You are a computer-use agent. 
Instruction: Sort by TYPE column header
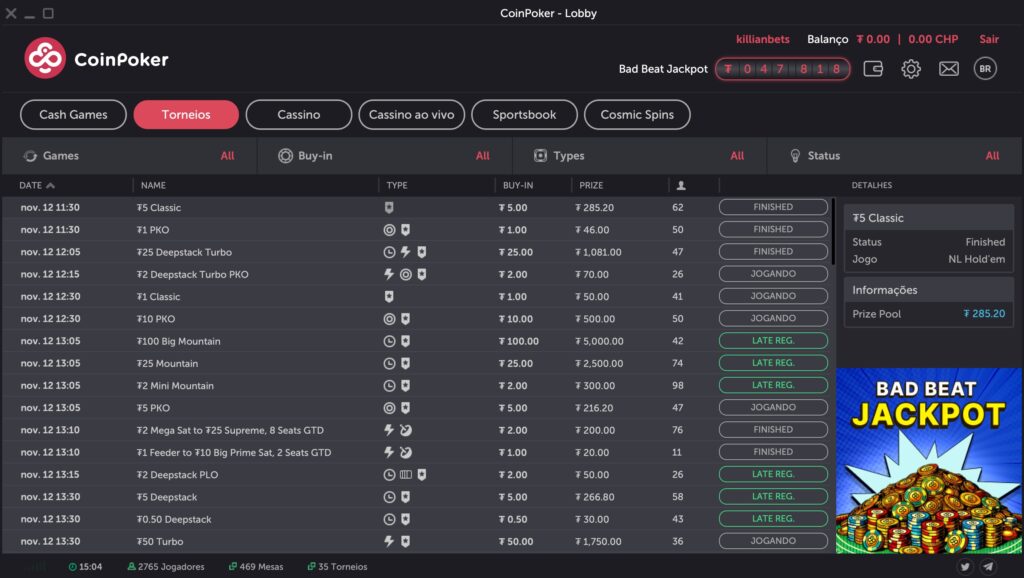point(397,185)
